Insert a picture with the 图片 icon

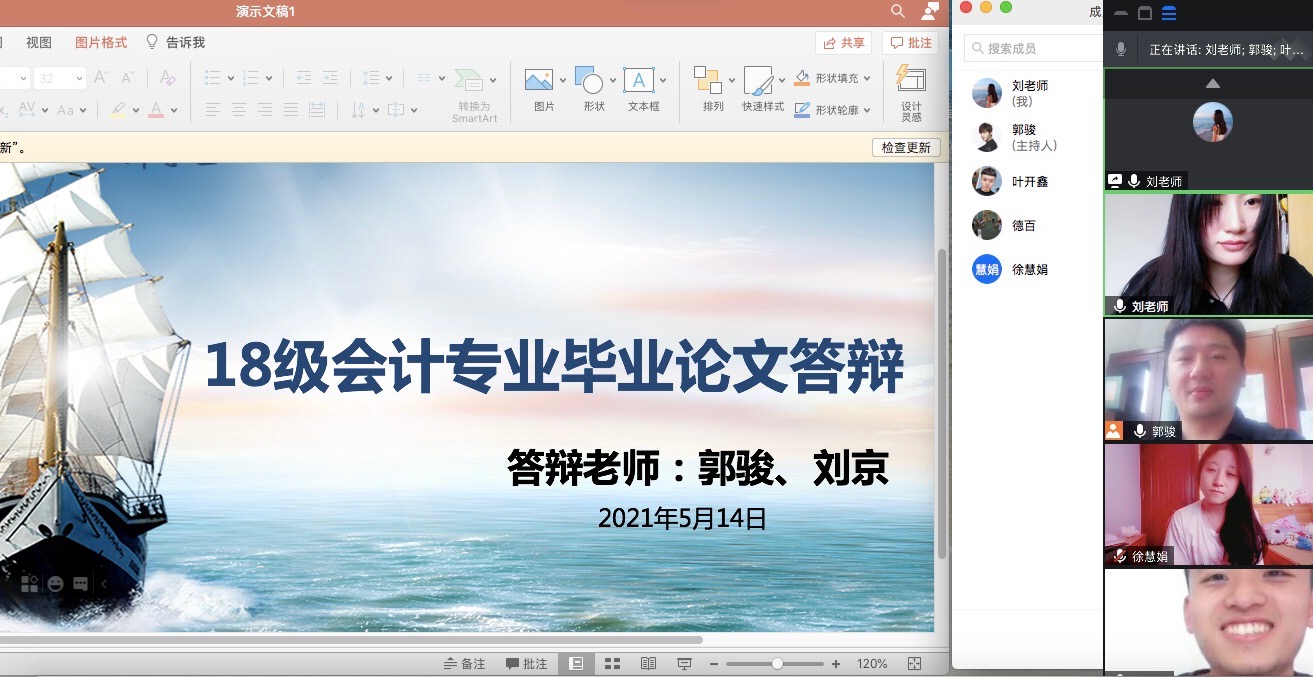[x=538, y=81]
